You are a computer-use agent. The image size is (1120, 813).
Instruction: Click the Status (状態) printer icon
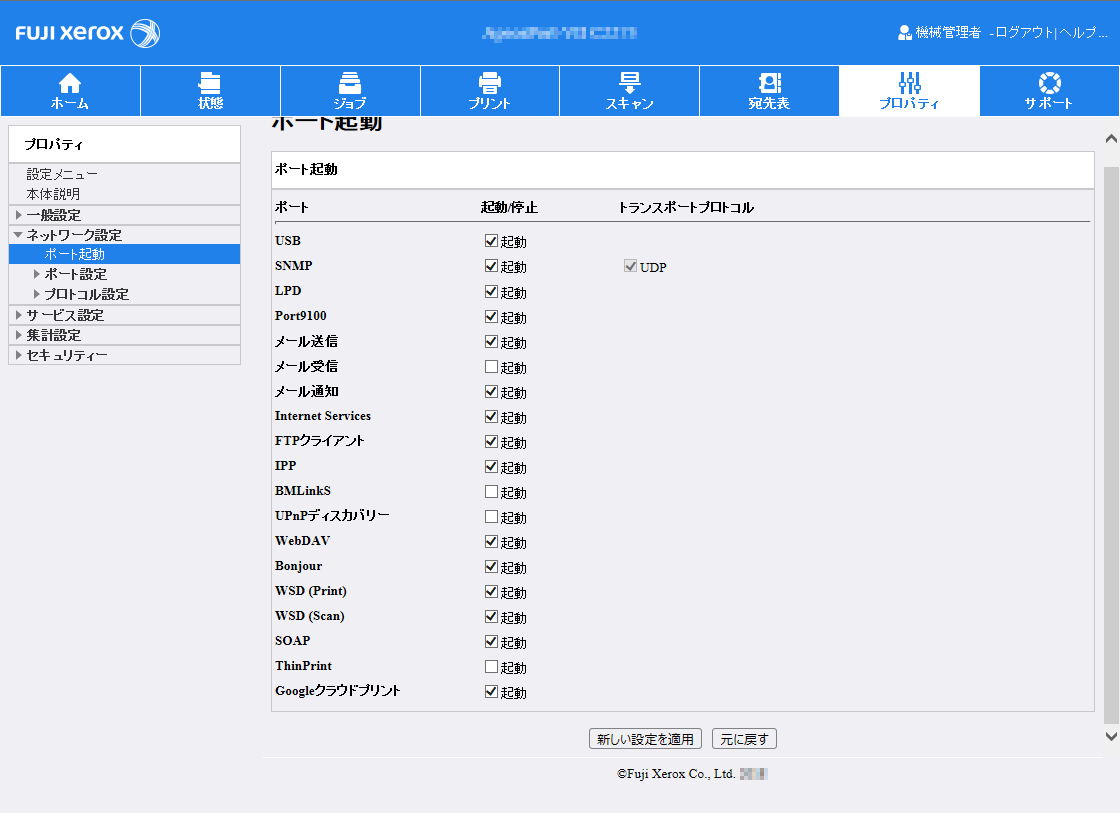(210, 83)
